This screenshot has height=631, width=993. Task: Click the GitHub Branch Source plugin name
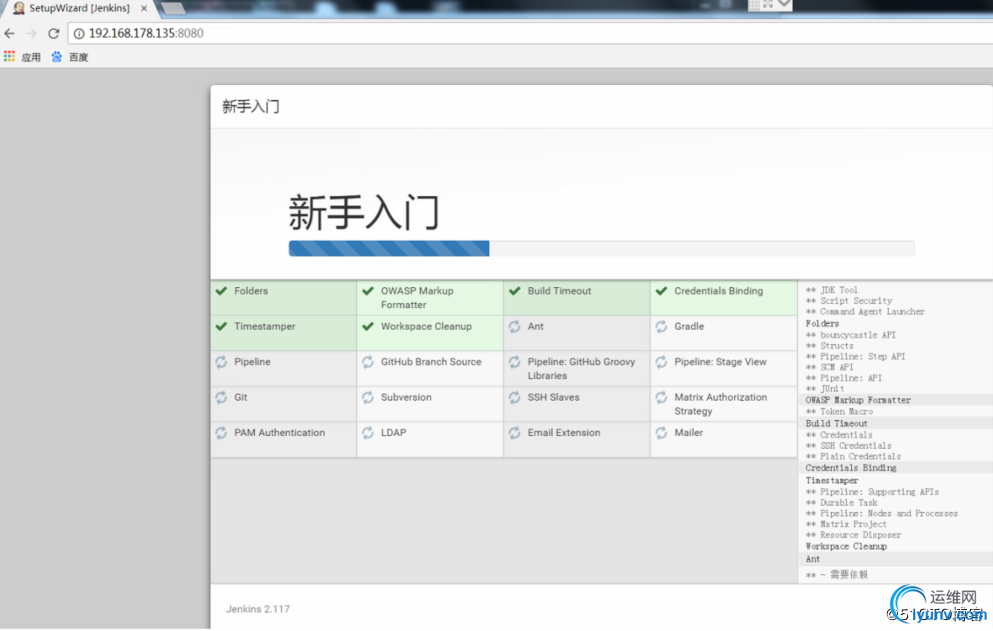point(431,362)
